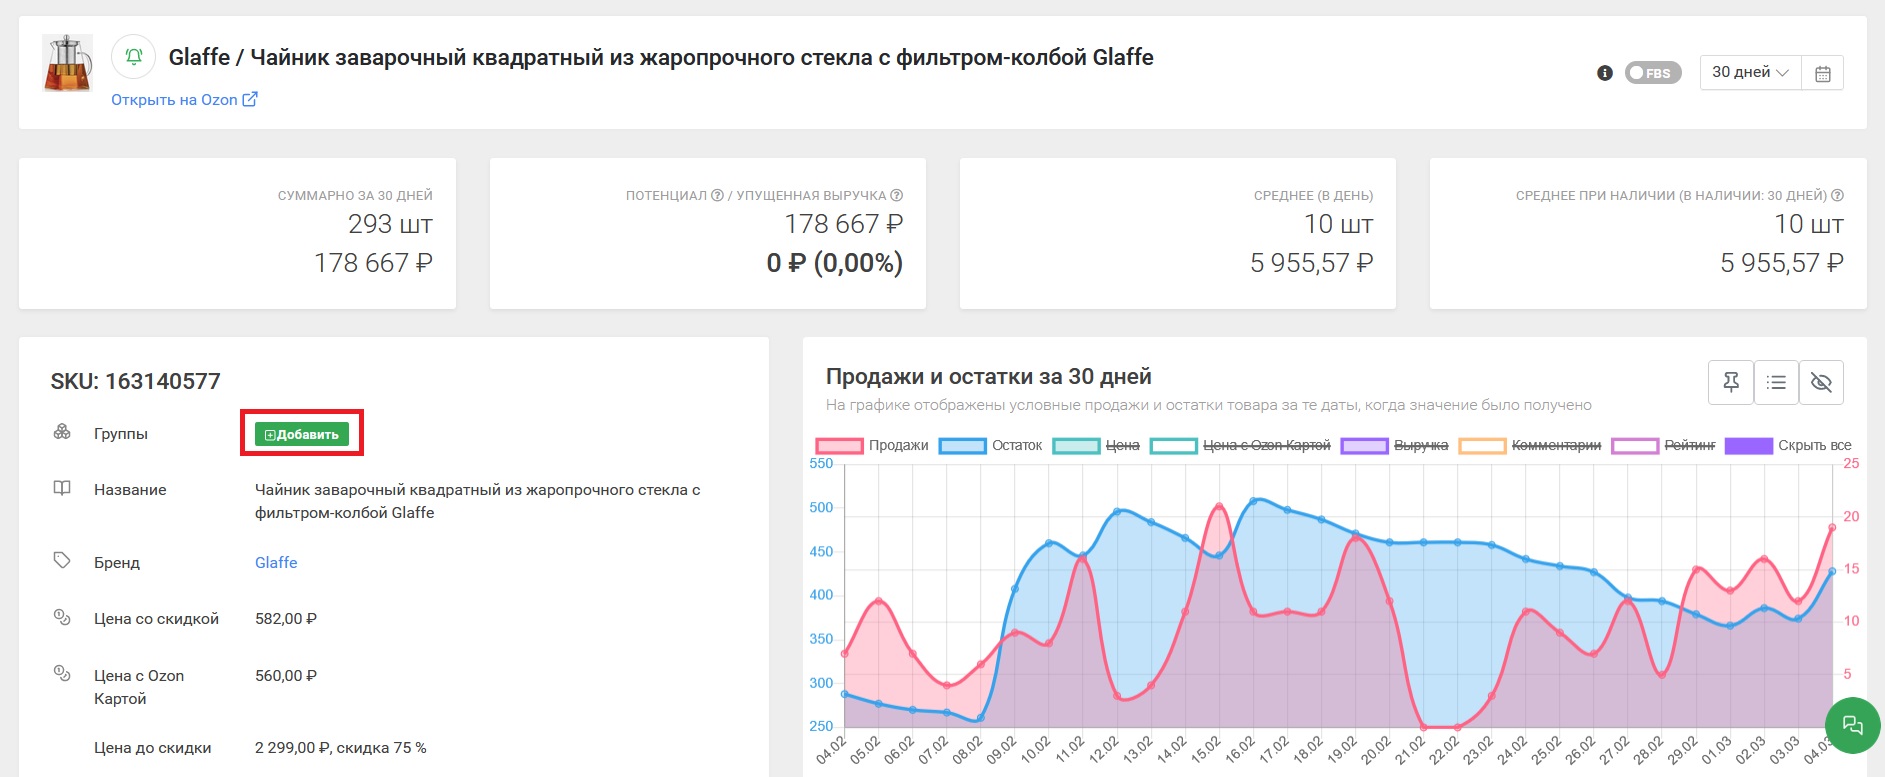This screenshot has width=1885, height=777.
Task: Click help icon after Среднее при наличии
Action: 1837,196
